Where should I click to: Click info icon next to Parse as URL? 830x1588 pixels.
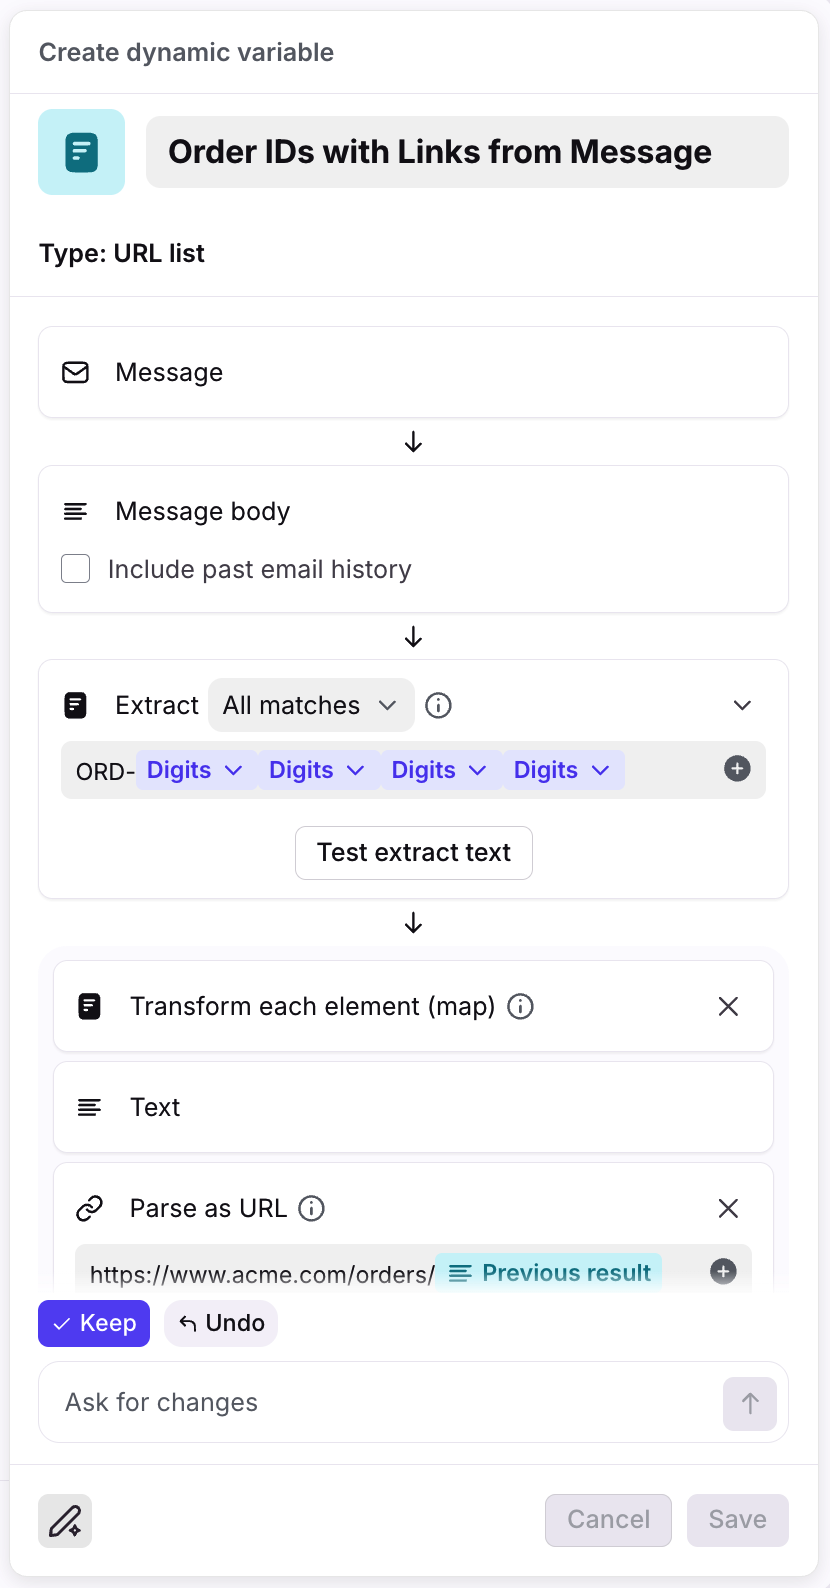click(312, 1209)
